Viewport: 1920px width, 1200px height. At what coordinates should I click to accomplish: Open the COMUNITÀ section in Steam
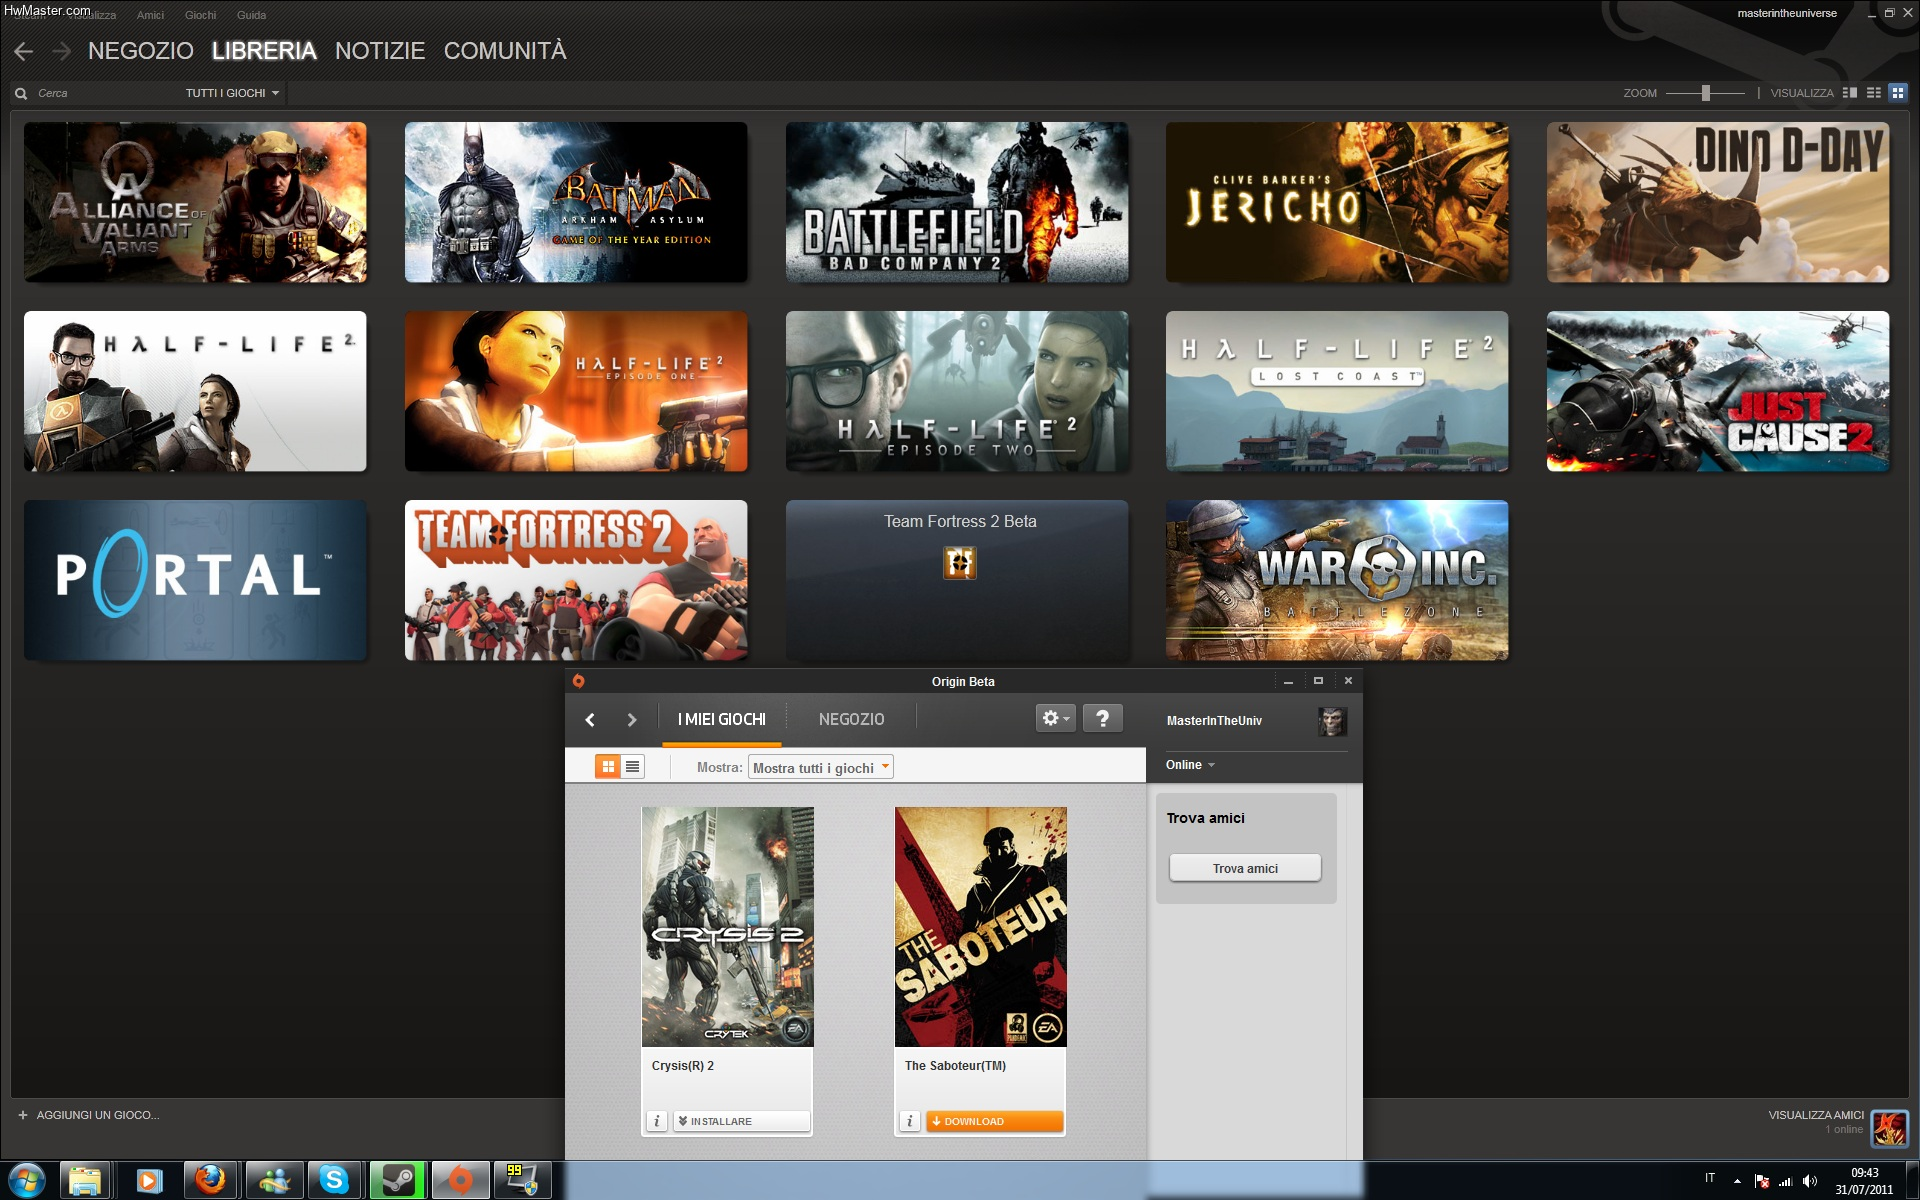(505, 51)
